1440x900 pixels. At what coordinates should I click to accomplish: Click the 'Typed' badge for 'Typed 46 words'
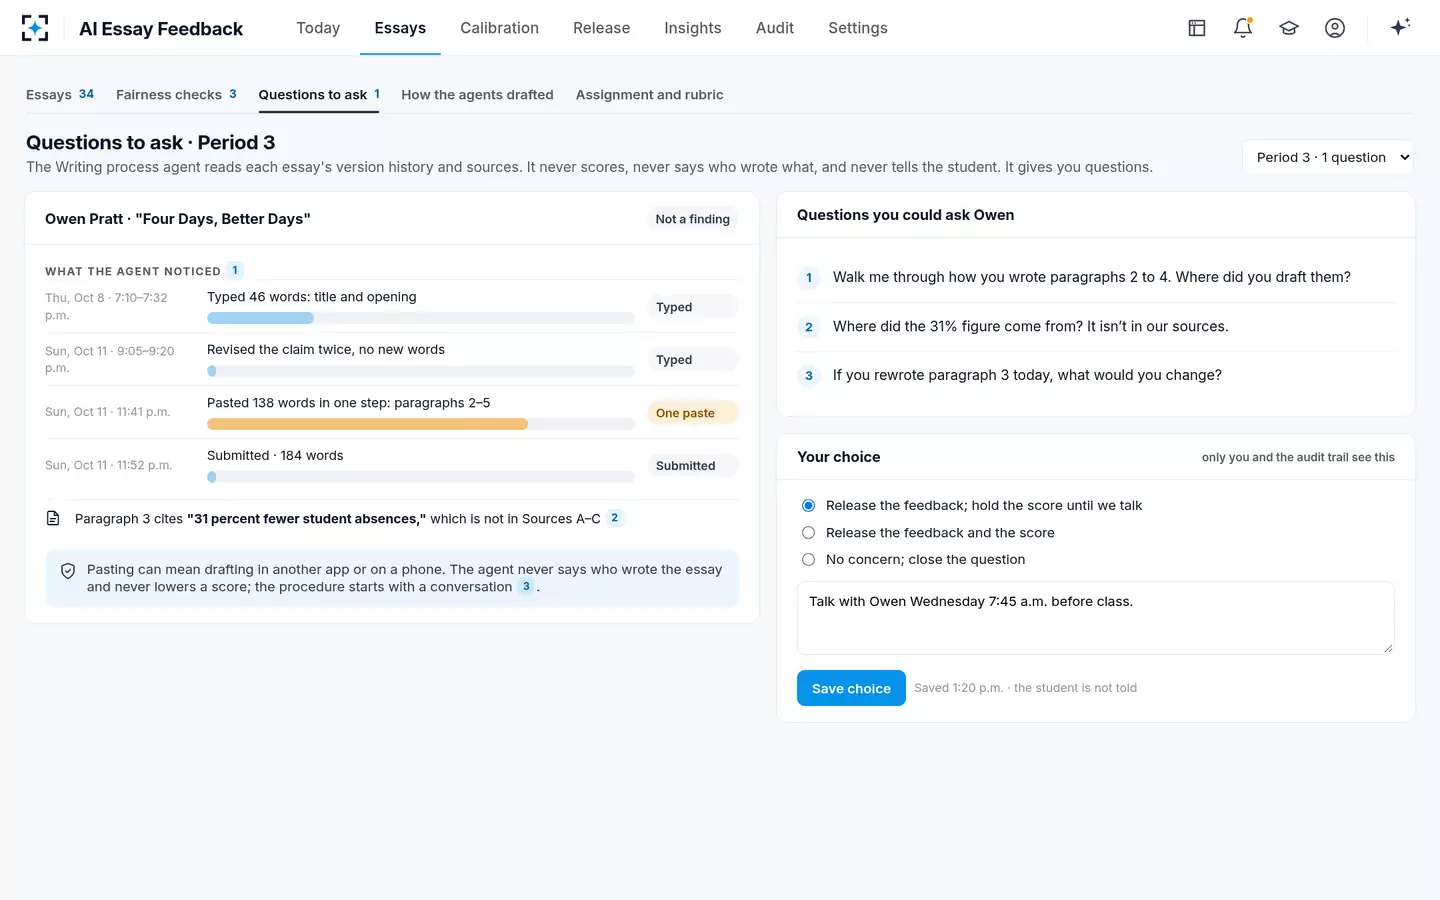coord(693,307)
